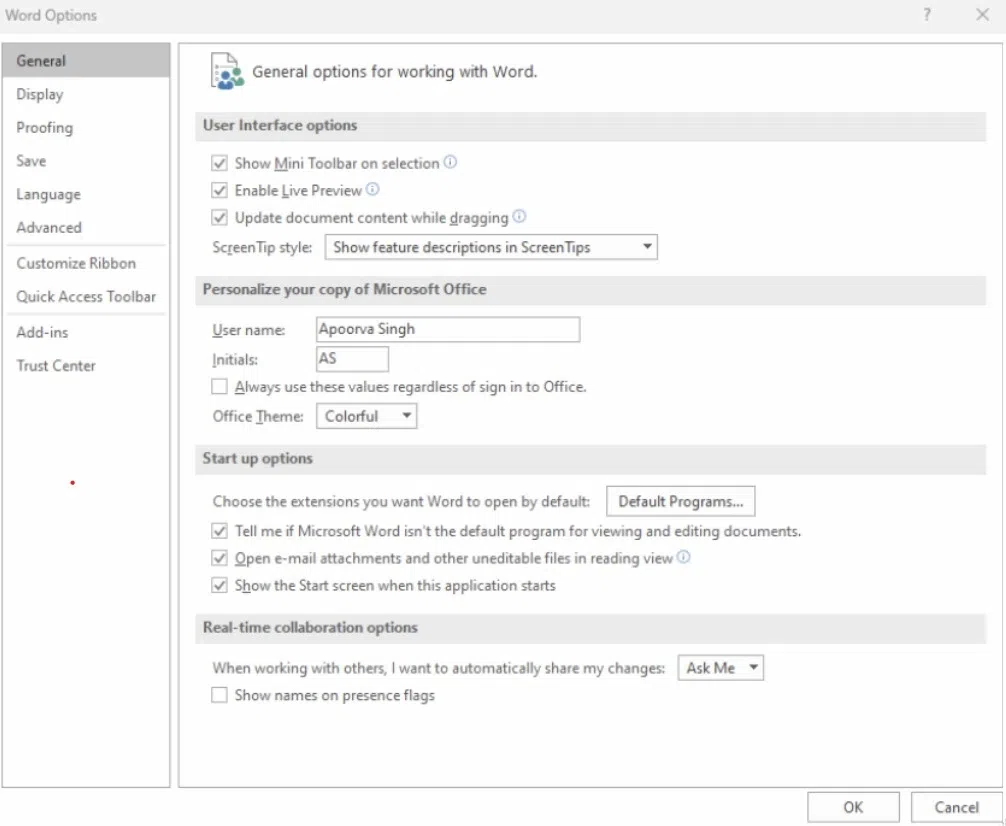Click the Help question mark in title bar
The image size is (1006, 826).
[x=927, y=14]
